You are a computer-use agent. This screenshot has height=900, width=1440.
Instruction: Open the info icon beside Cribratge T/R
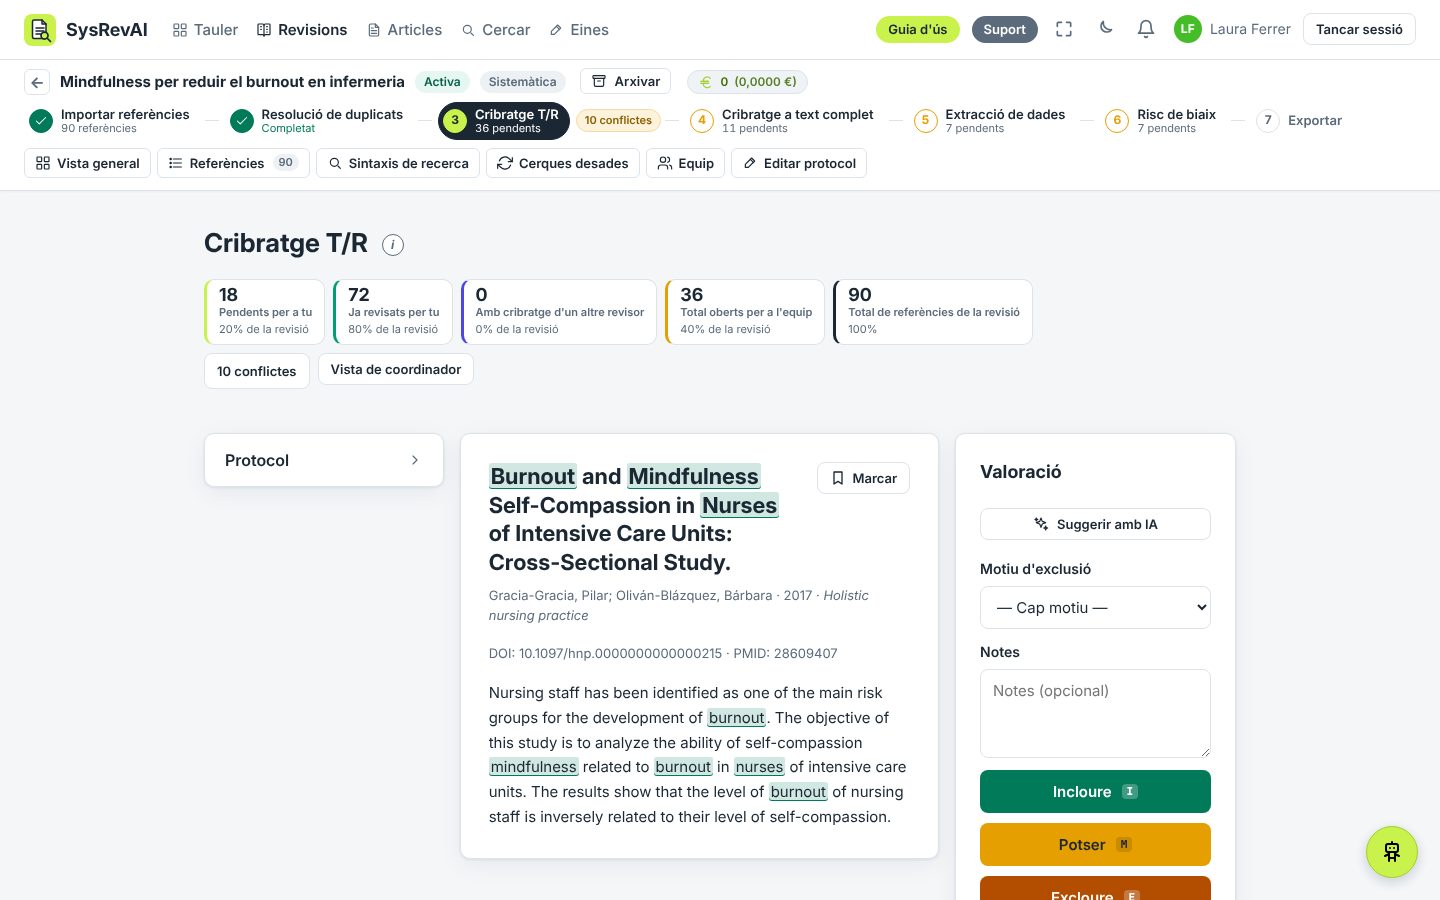click(393, 244)
